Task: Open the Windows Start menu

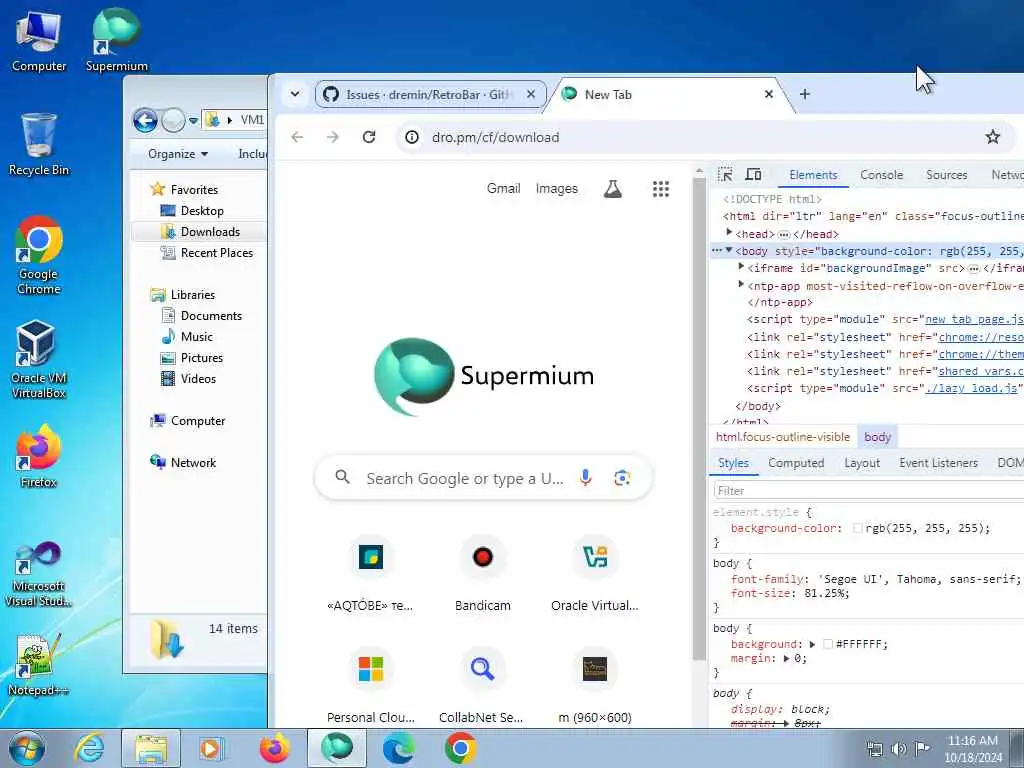Action: pos(27,748)
